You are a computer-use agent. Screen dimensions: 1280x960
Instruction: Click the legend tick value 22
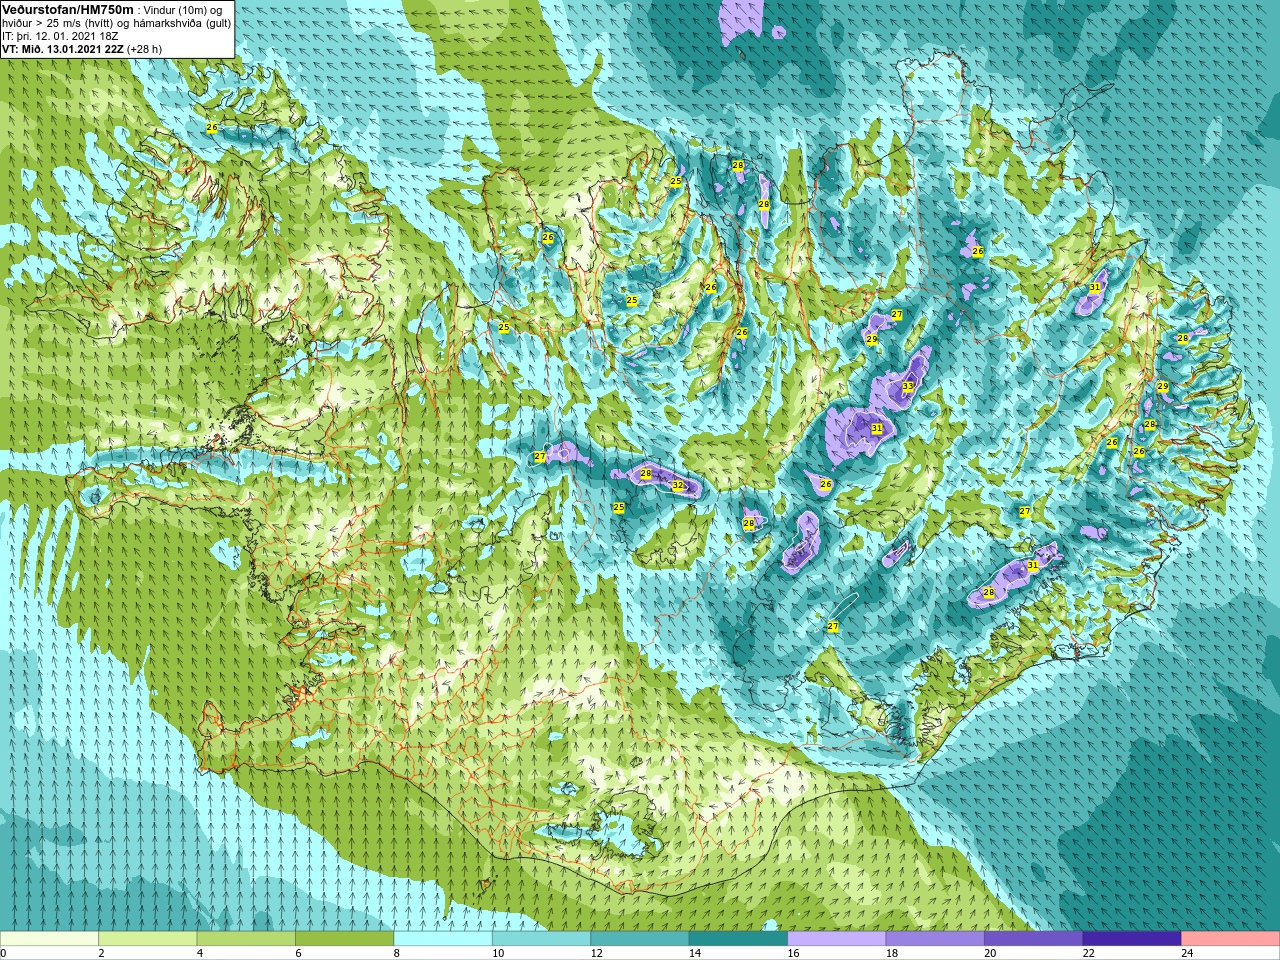point(1088,953)
